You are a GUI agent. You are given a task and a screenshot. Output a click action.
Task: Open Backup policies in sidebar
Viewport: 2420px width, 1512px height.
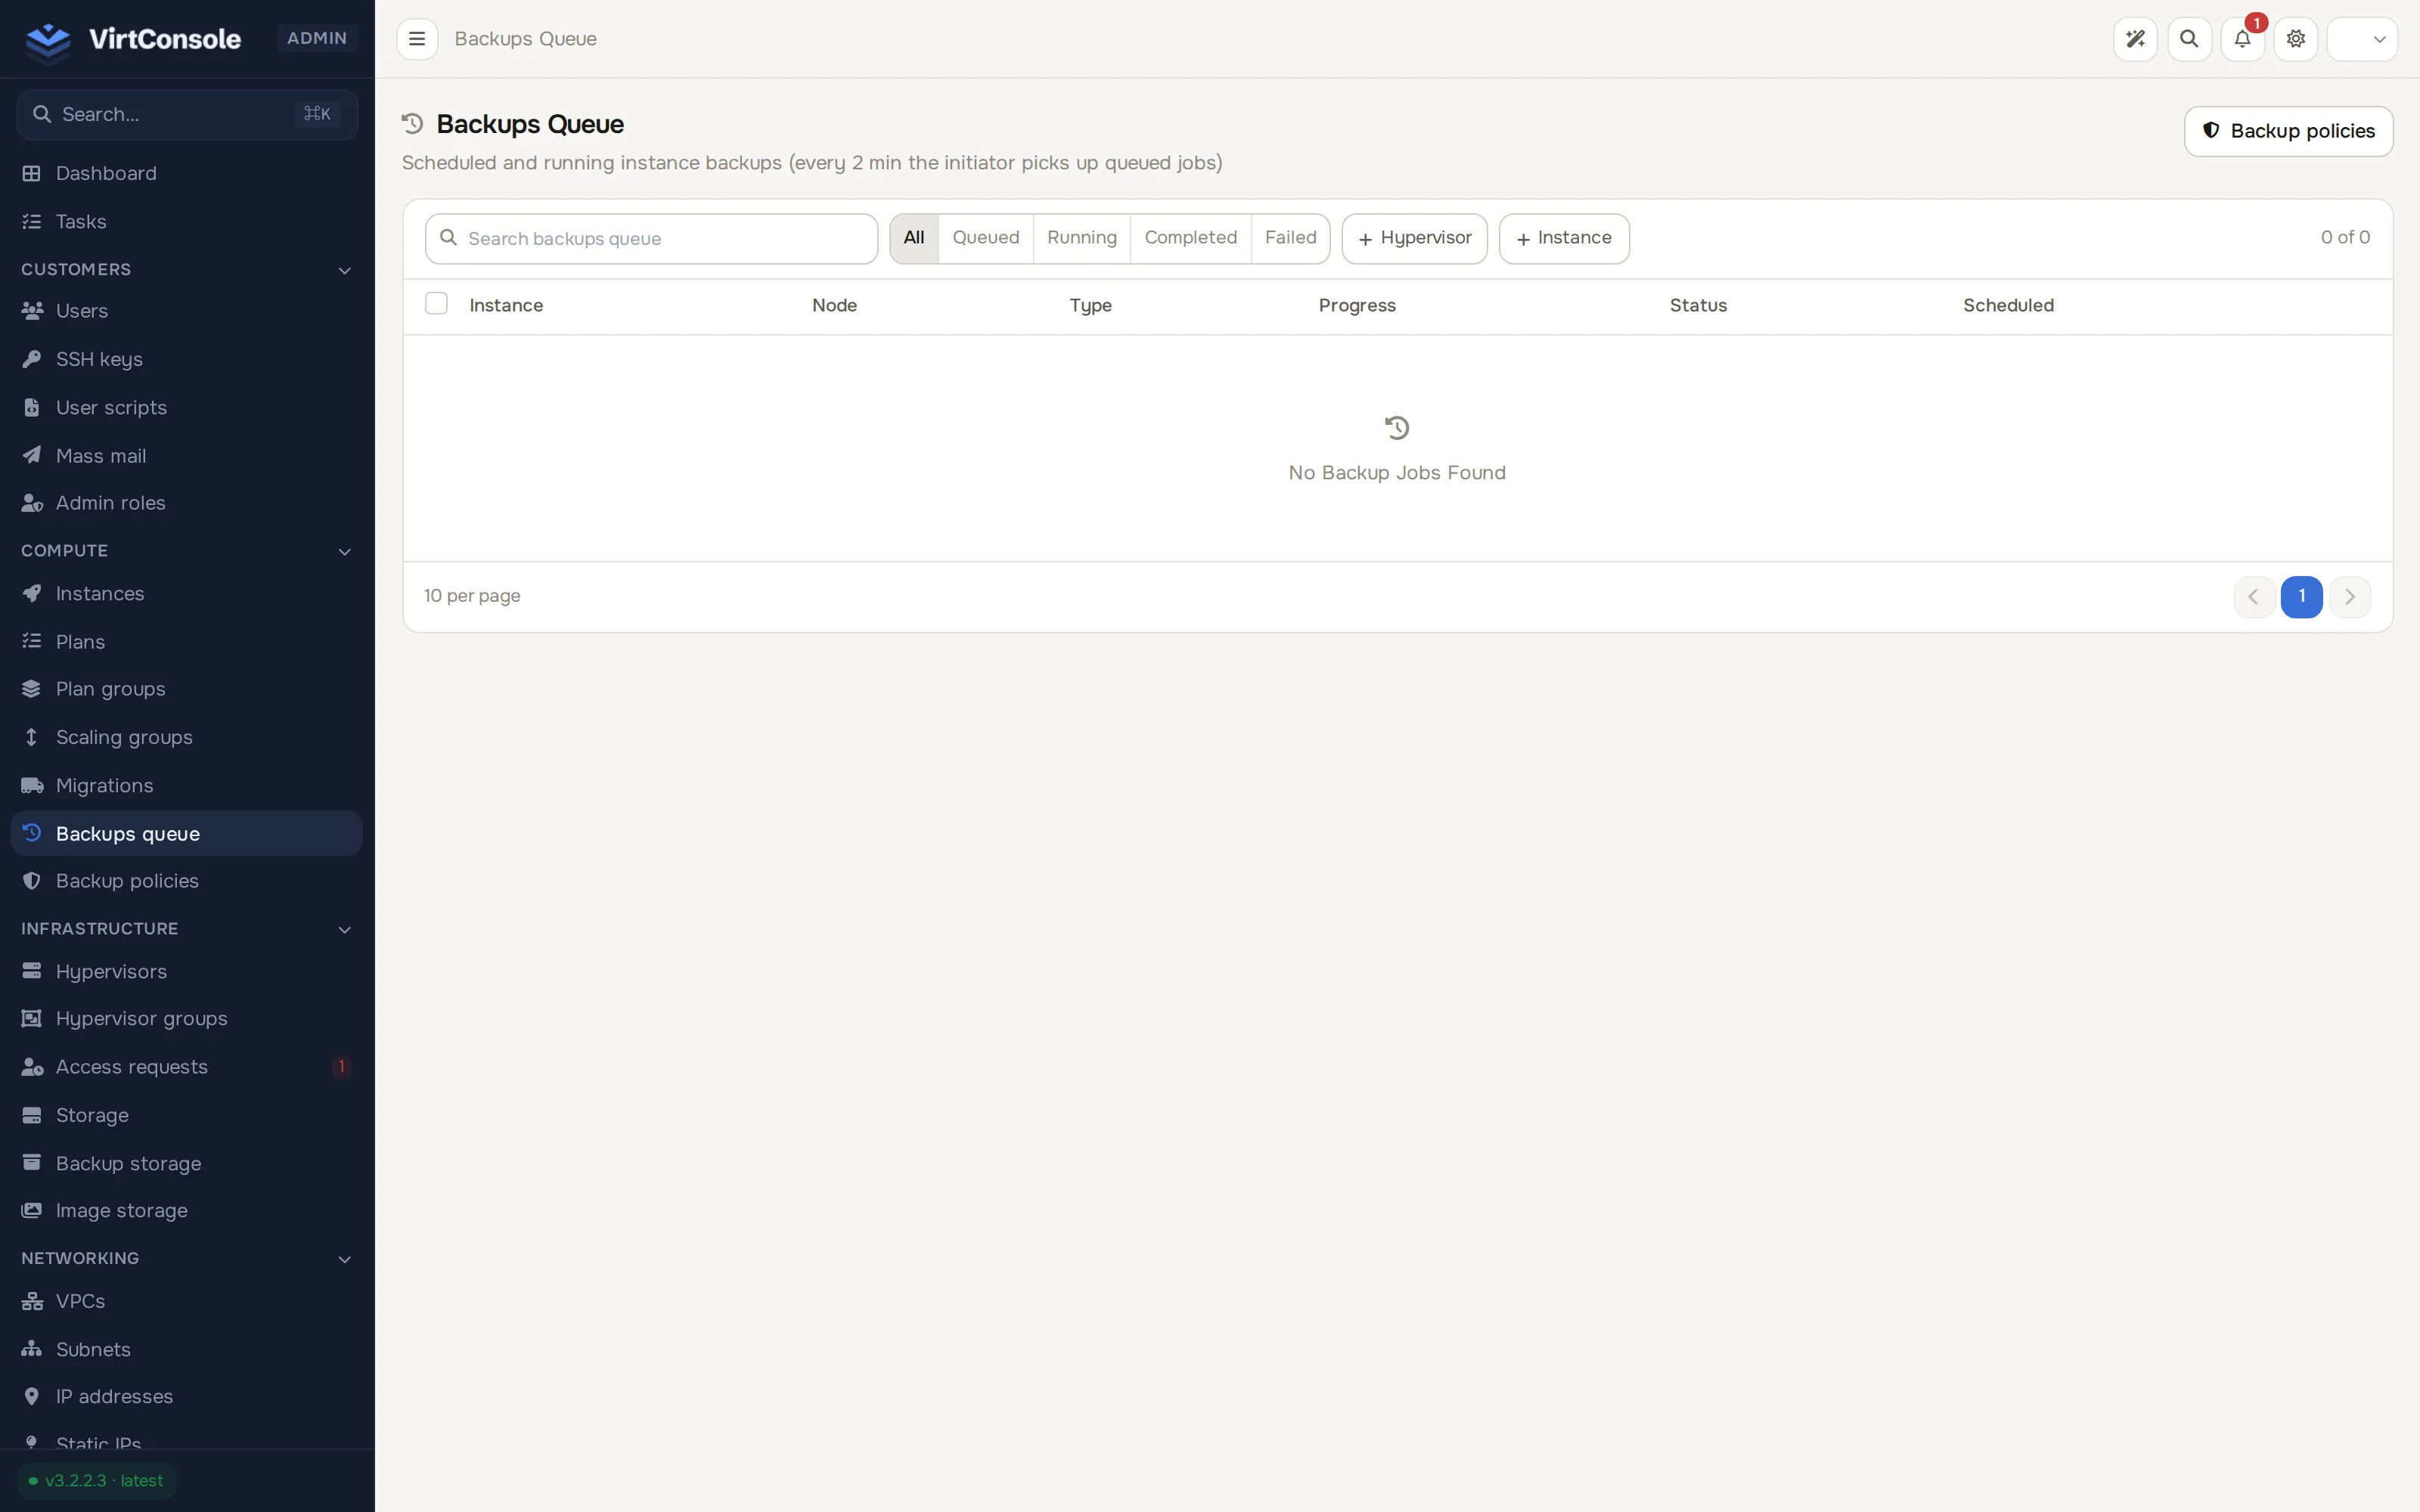187,881
